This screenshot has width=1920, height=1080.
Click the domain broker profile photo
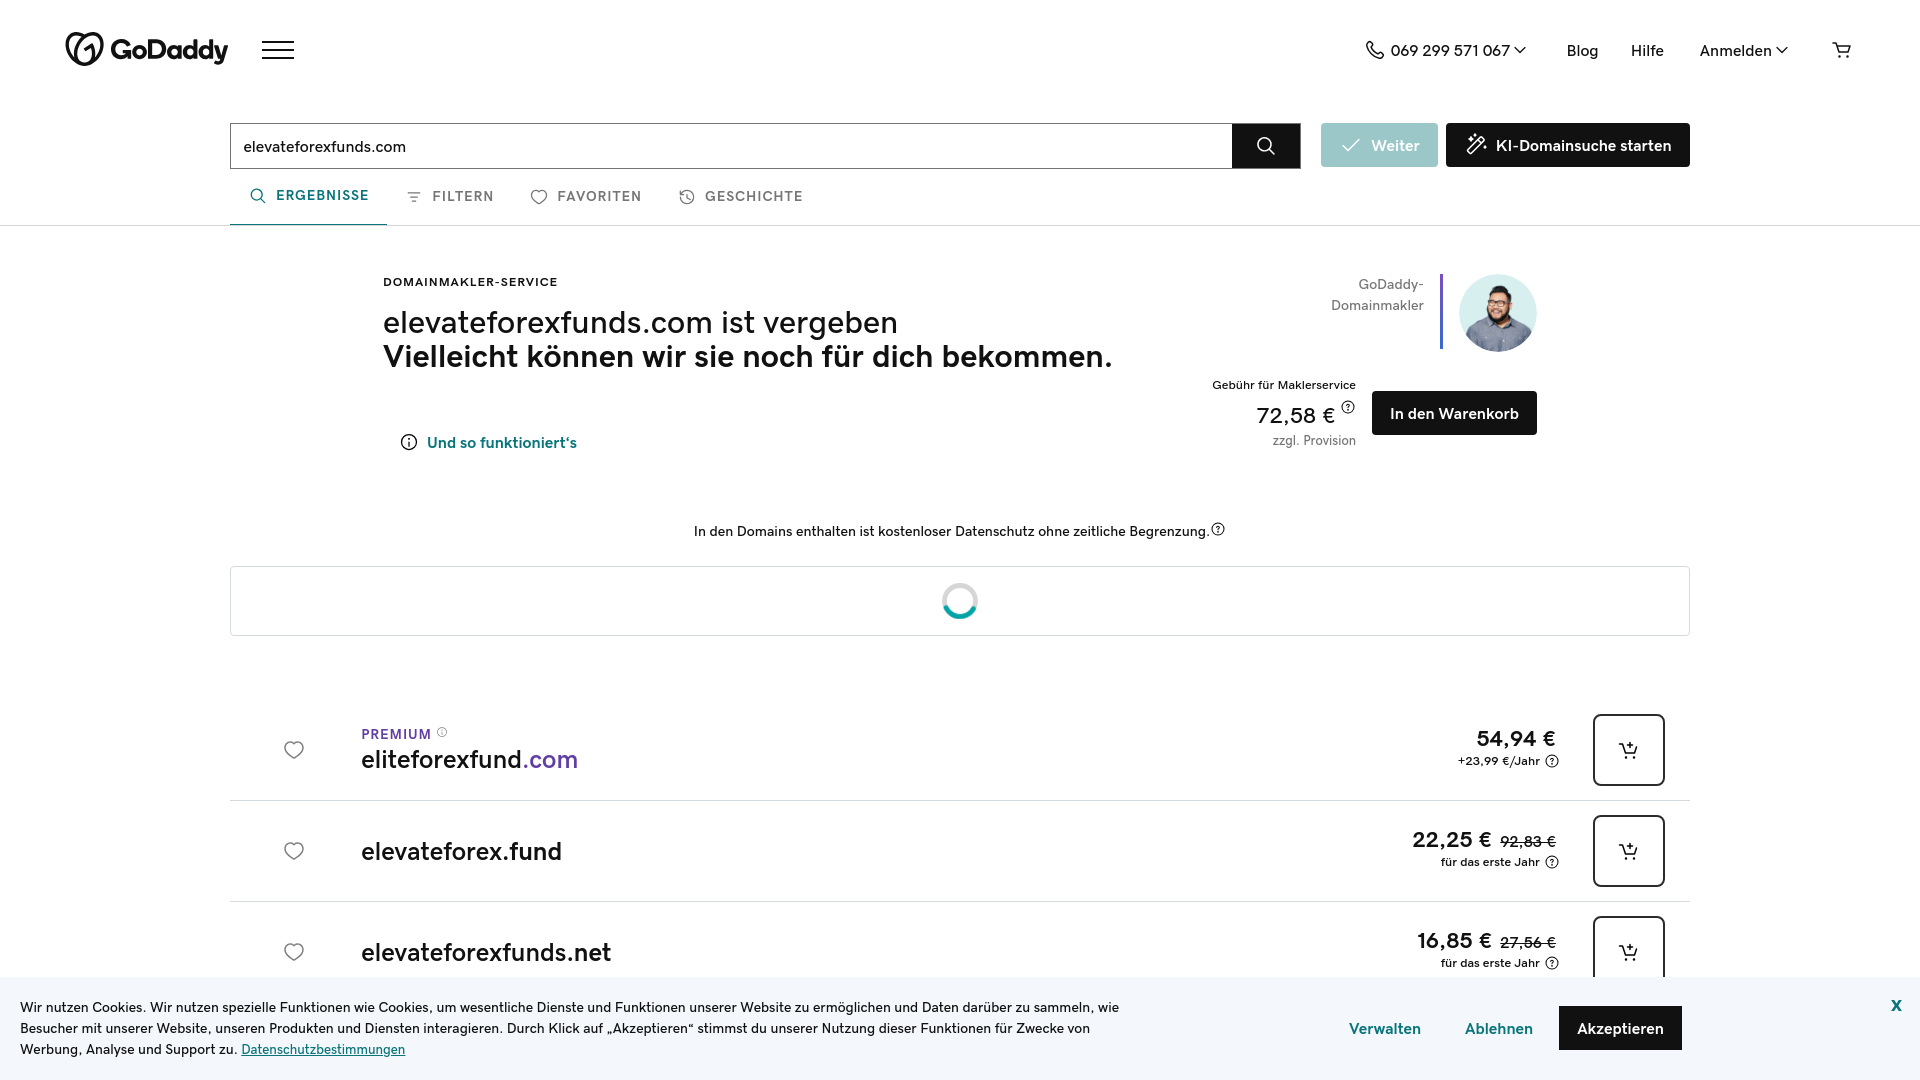click(x=1497, y=313)
